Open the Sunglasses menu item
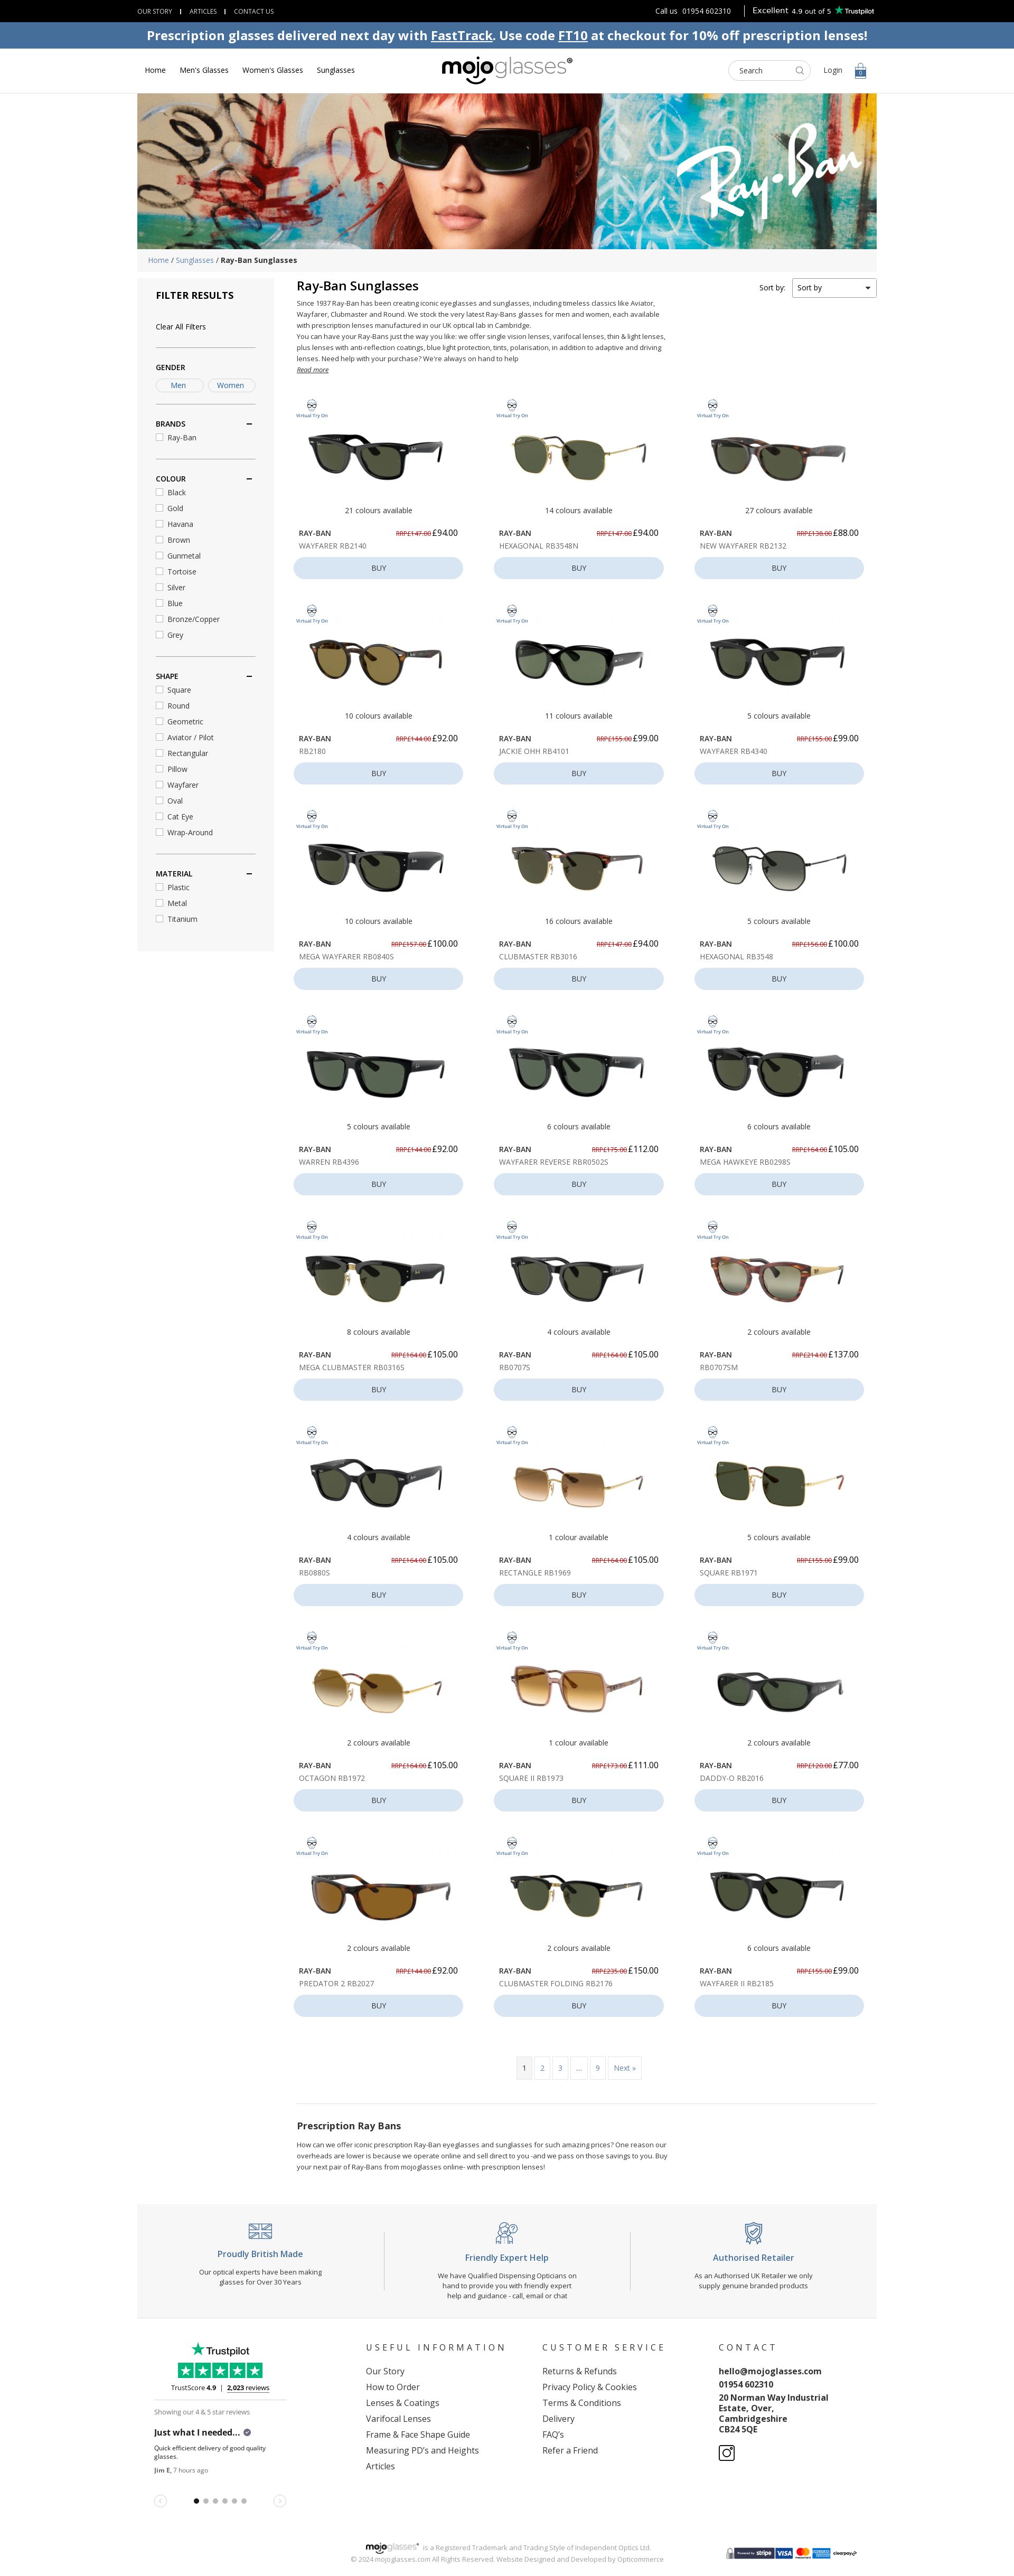 [x=335, y=70]
